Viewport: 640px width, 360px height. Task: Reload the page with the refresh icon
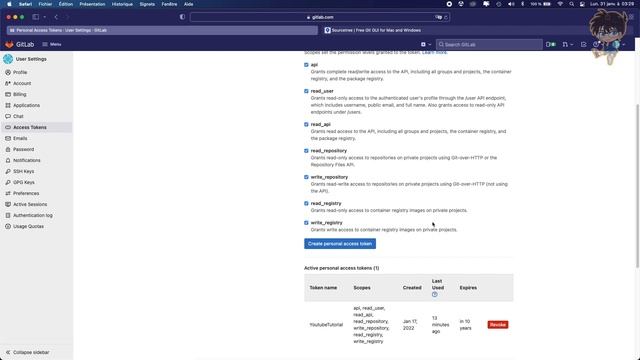click(446, 17)
